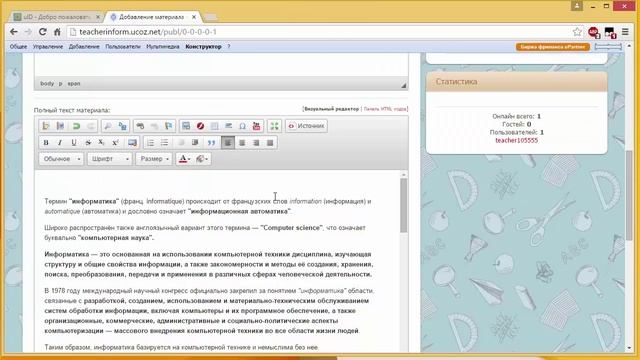Viewport: 640px width, 360px height.
Task: Click the "Источник" source button
Action: tap(306, 126)
